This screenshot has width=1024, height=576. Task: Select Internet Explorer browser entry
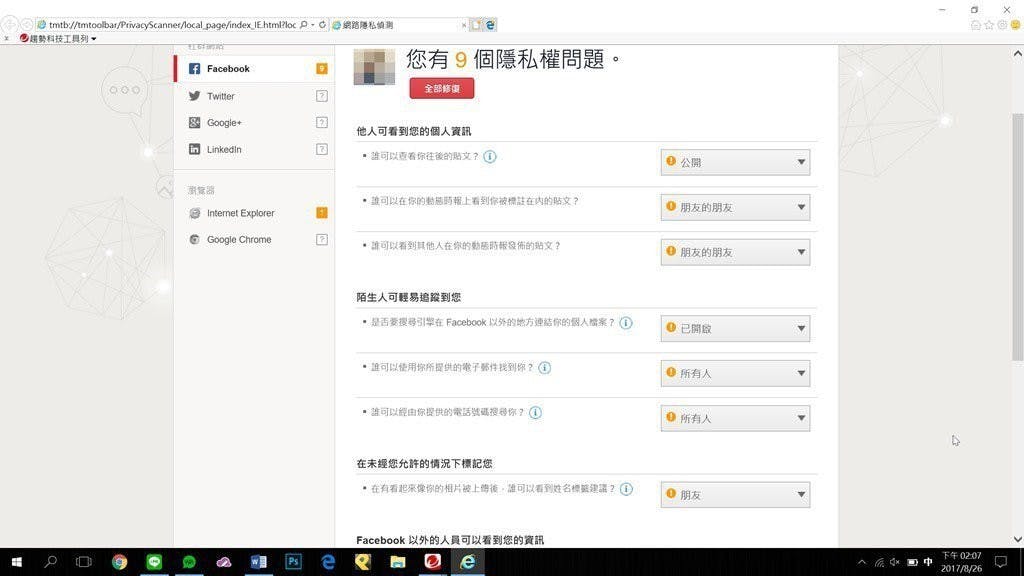click(x=240, y=213)
